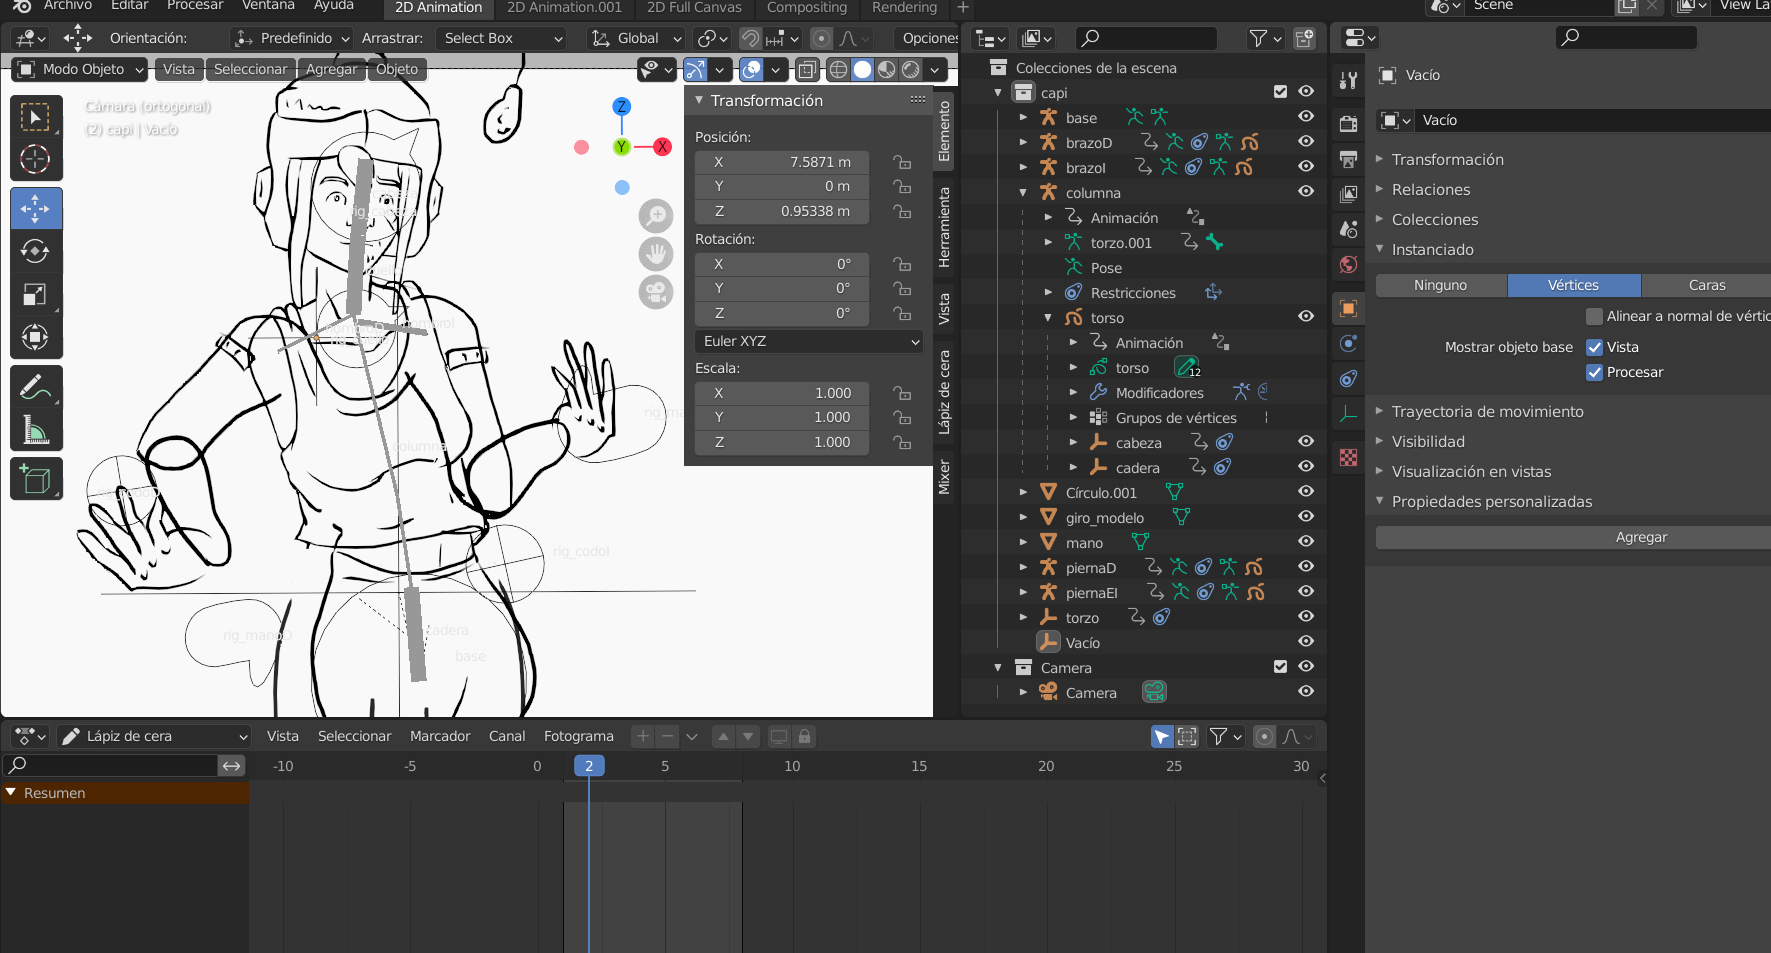Uncheck the capi collection checkbox
This screenshot has width=1771, height=953.
1280,92
